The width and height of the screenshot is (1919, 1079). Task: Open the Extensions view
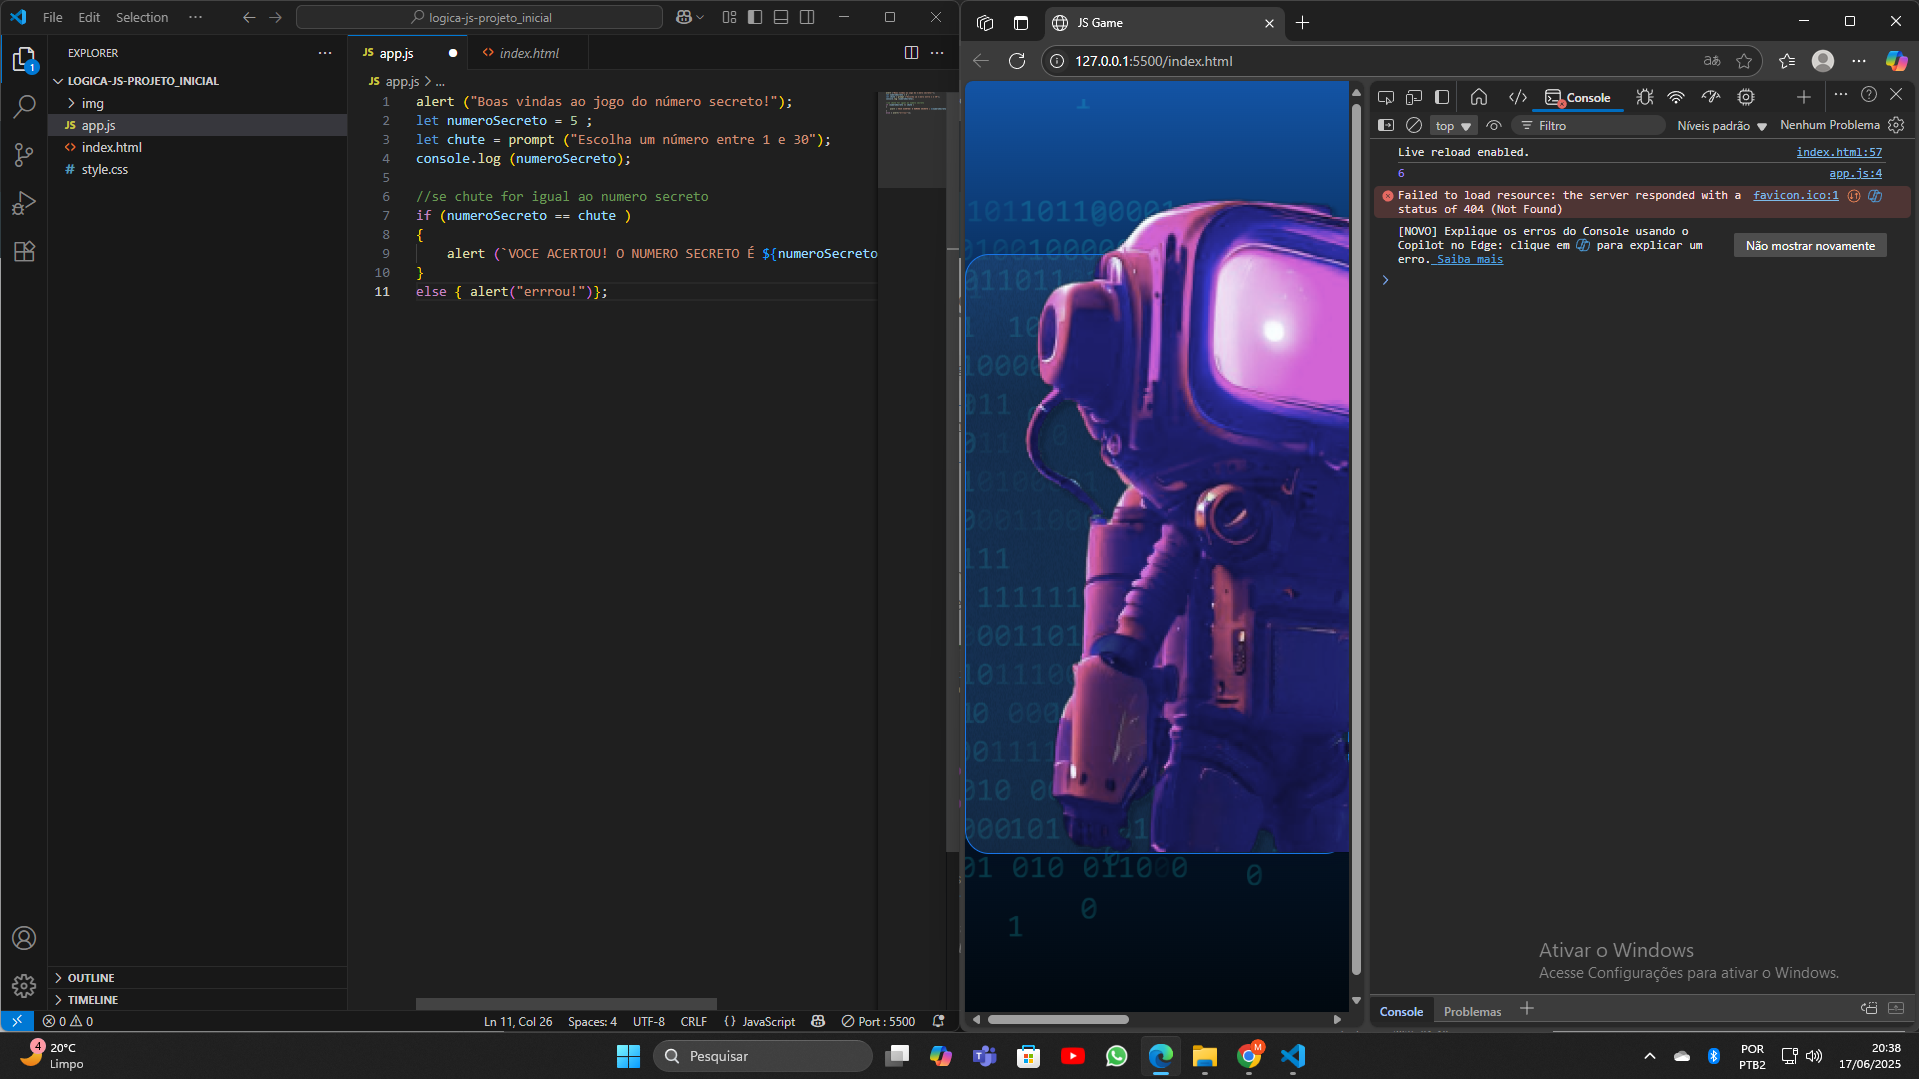click(24, 251)
